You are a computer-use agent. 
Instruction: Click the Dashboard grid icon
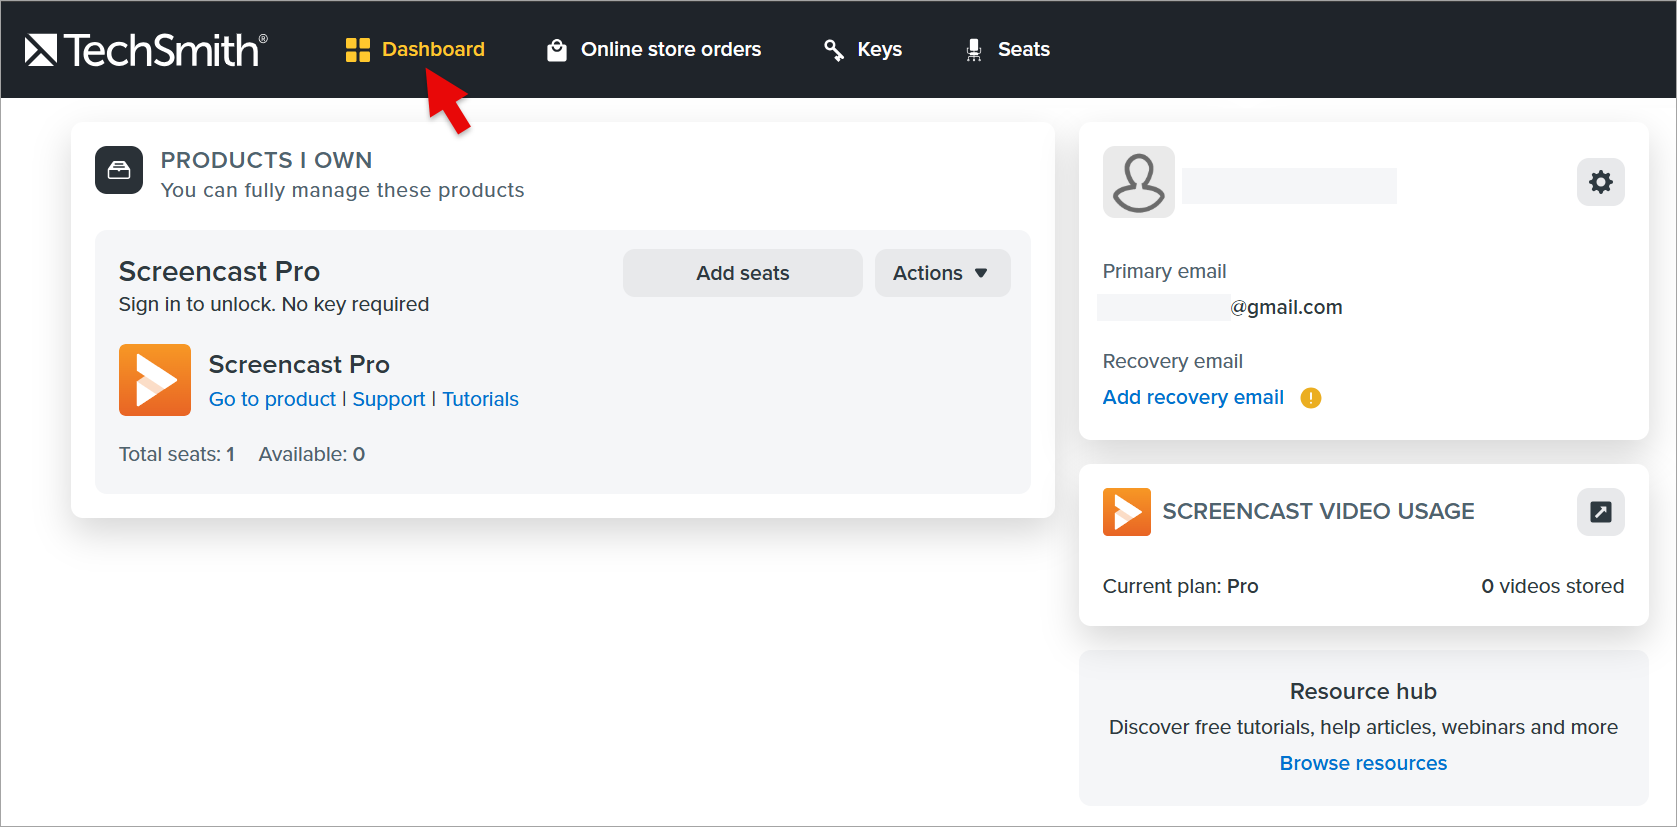[358, 50]
